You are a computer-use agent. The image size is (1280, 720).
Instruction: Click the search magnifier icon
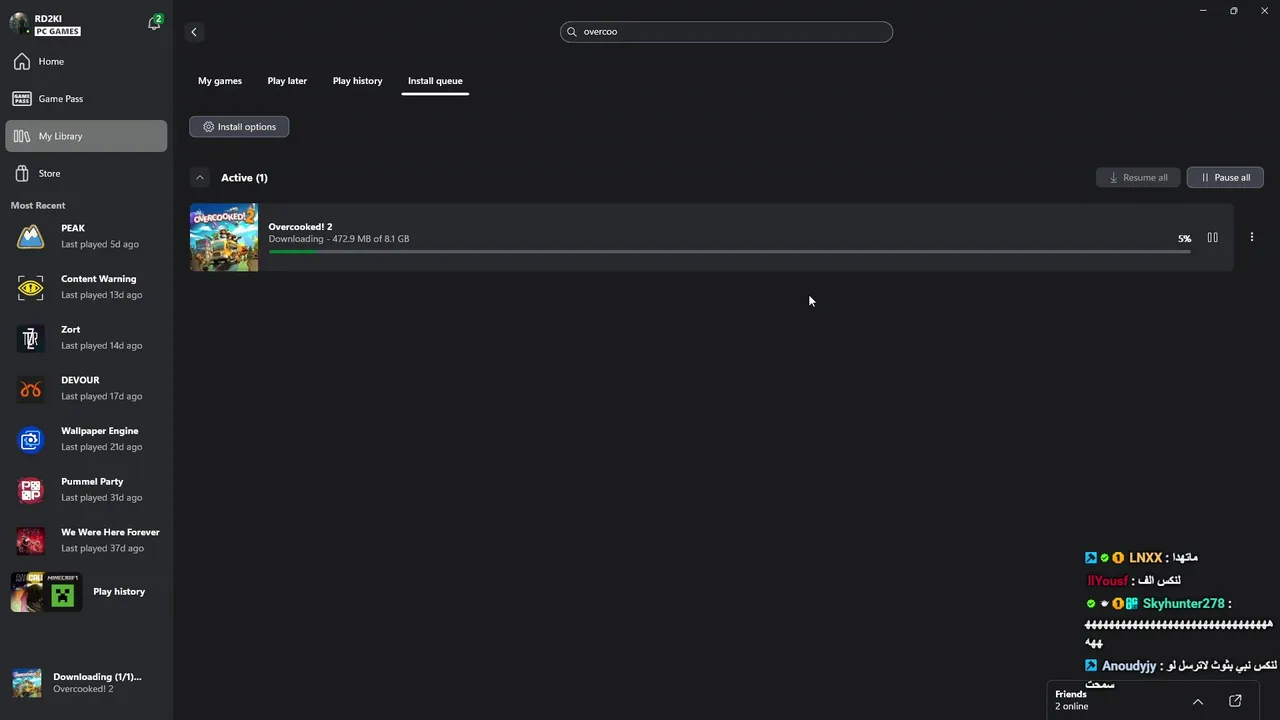click(572, 32)
